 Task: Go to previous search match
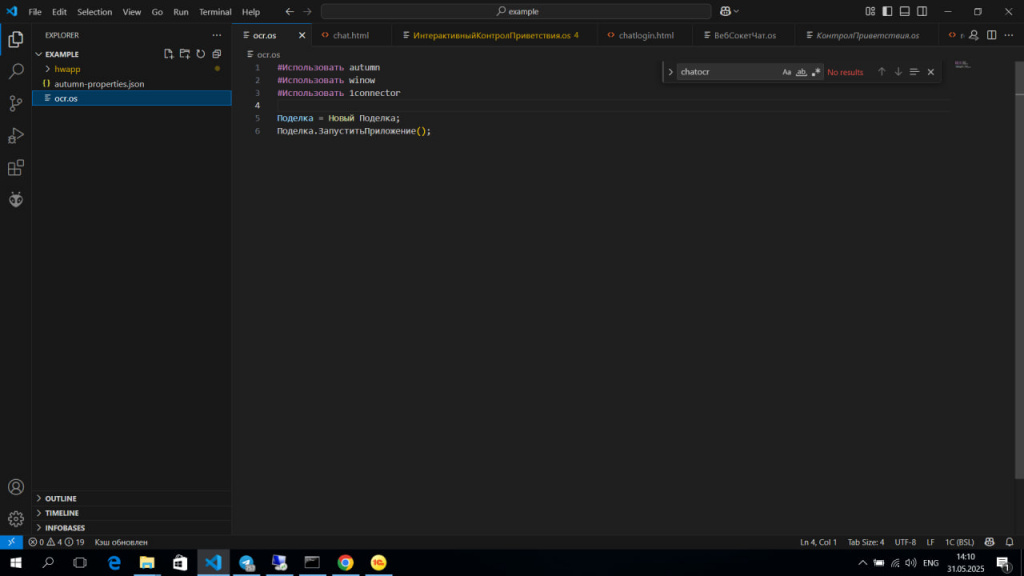pos(882,72)
